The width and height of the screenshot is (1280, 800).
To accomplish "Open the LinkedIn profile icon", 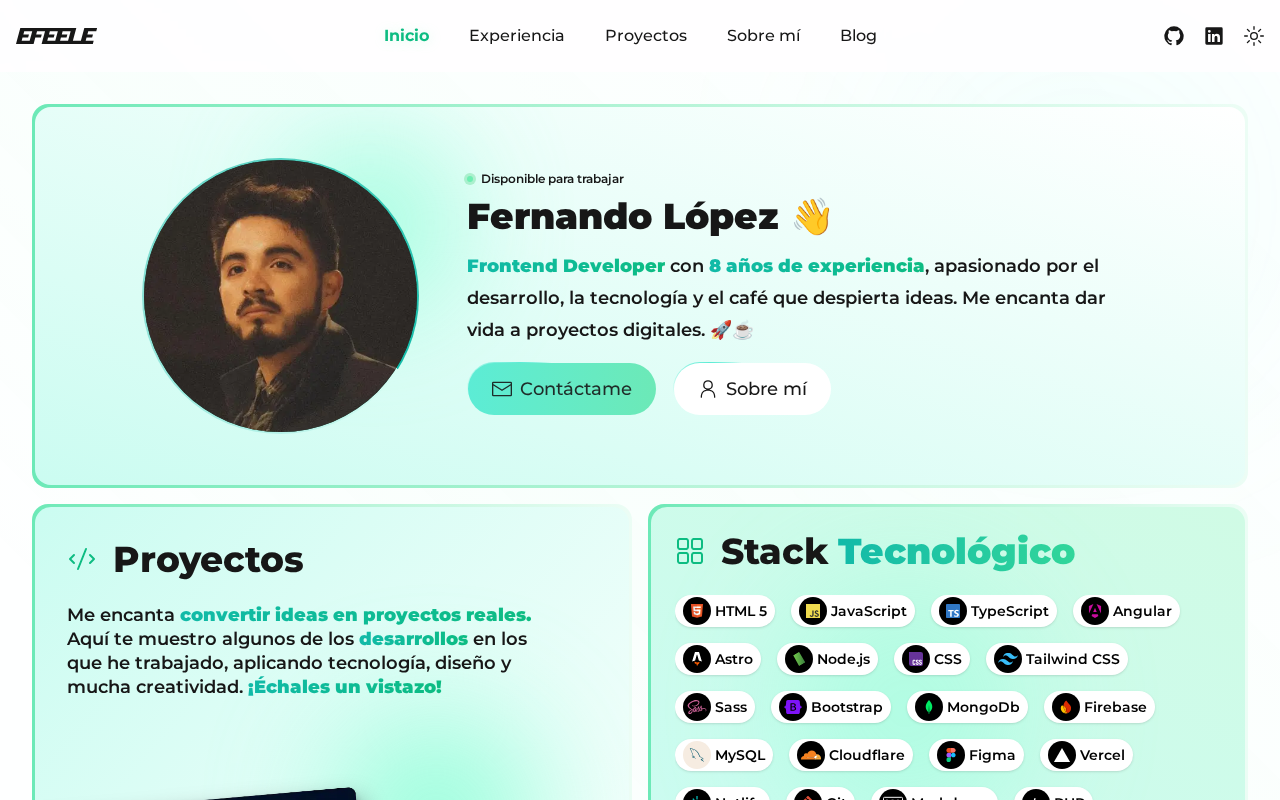I will pos(1214,36).
